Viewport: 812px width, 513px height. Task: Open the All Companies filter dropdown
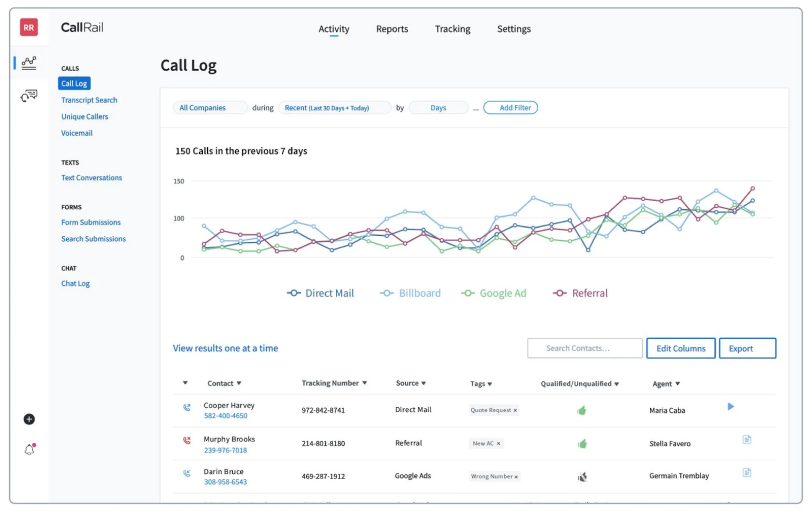click(210, 108)
